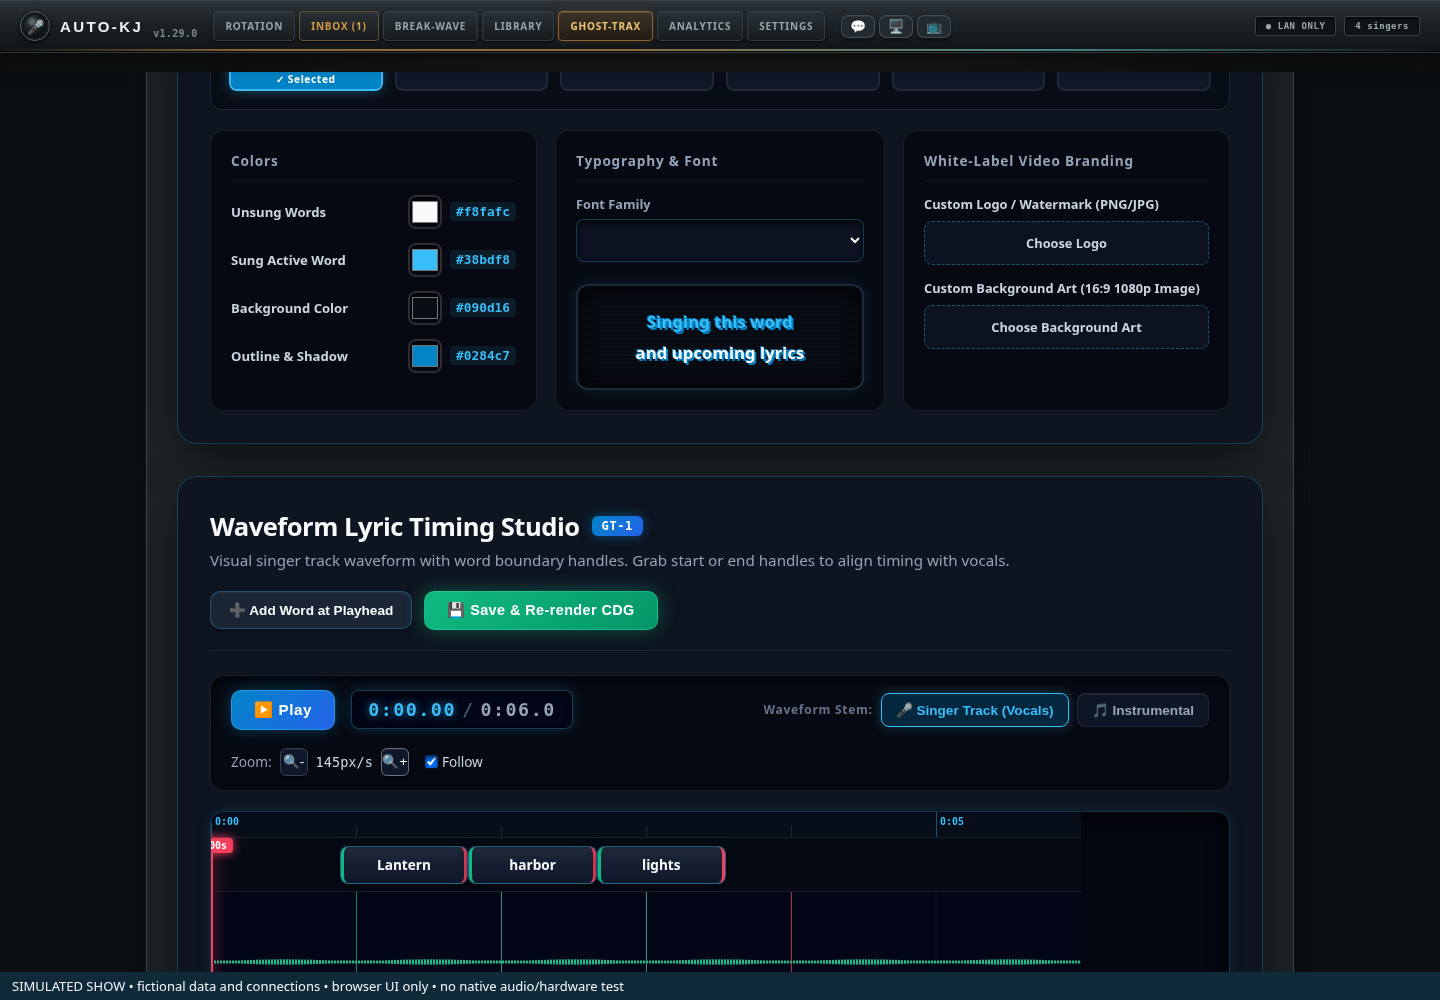Click the AUTO-KJ microphone logo

pyautogui.click(x=35, y=26)
